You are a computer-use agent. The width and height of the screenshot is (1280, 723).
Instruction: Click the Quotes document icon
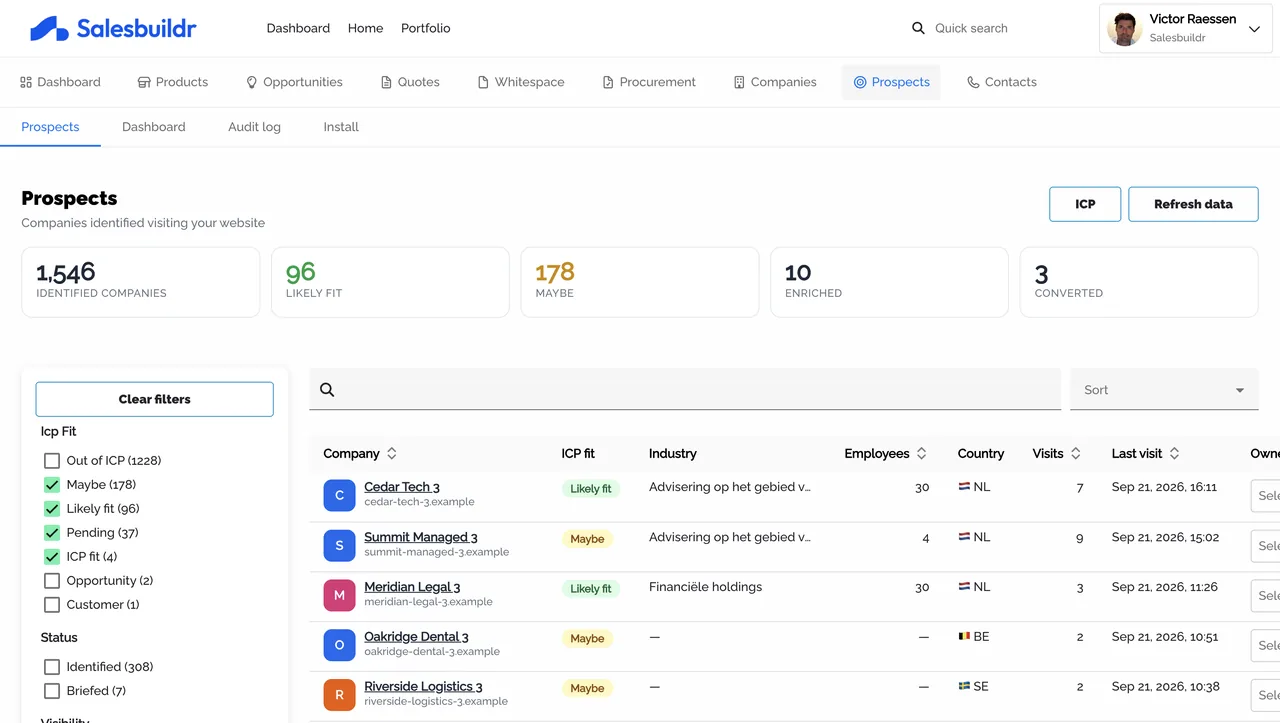point(386,82)
